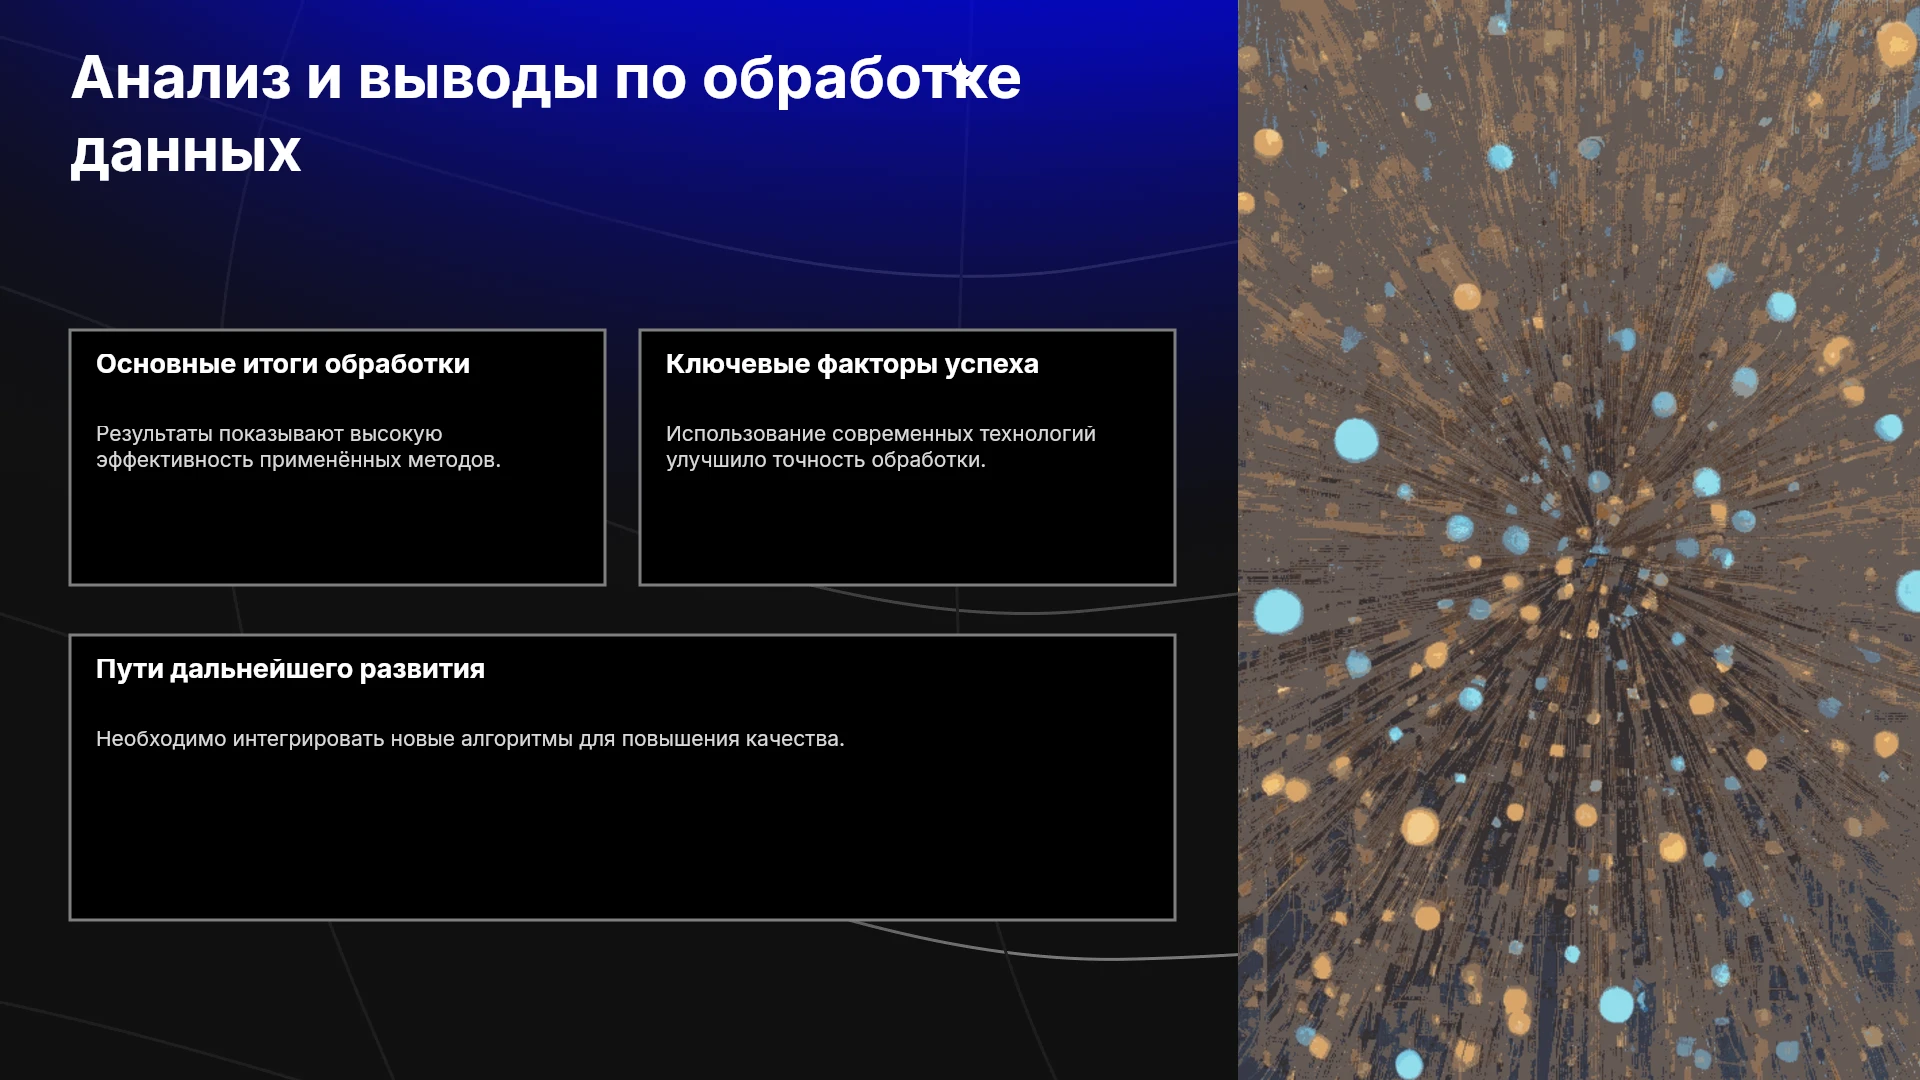Viewport: 1920px width, 1080px height.
Task: Click the white star icon in the title
Action: point(960,72)
